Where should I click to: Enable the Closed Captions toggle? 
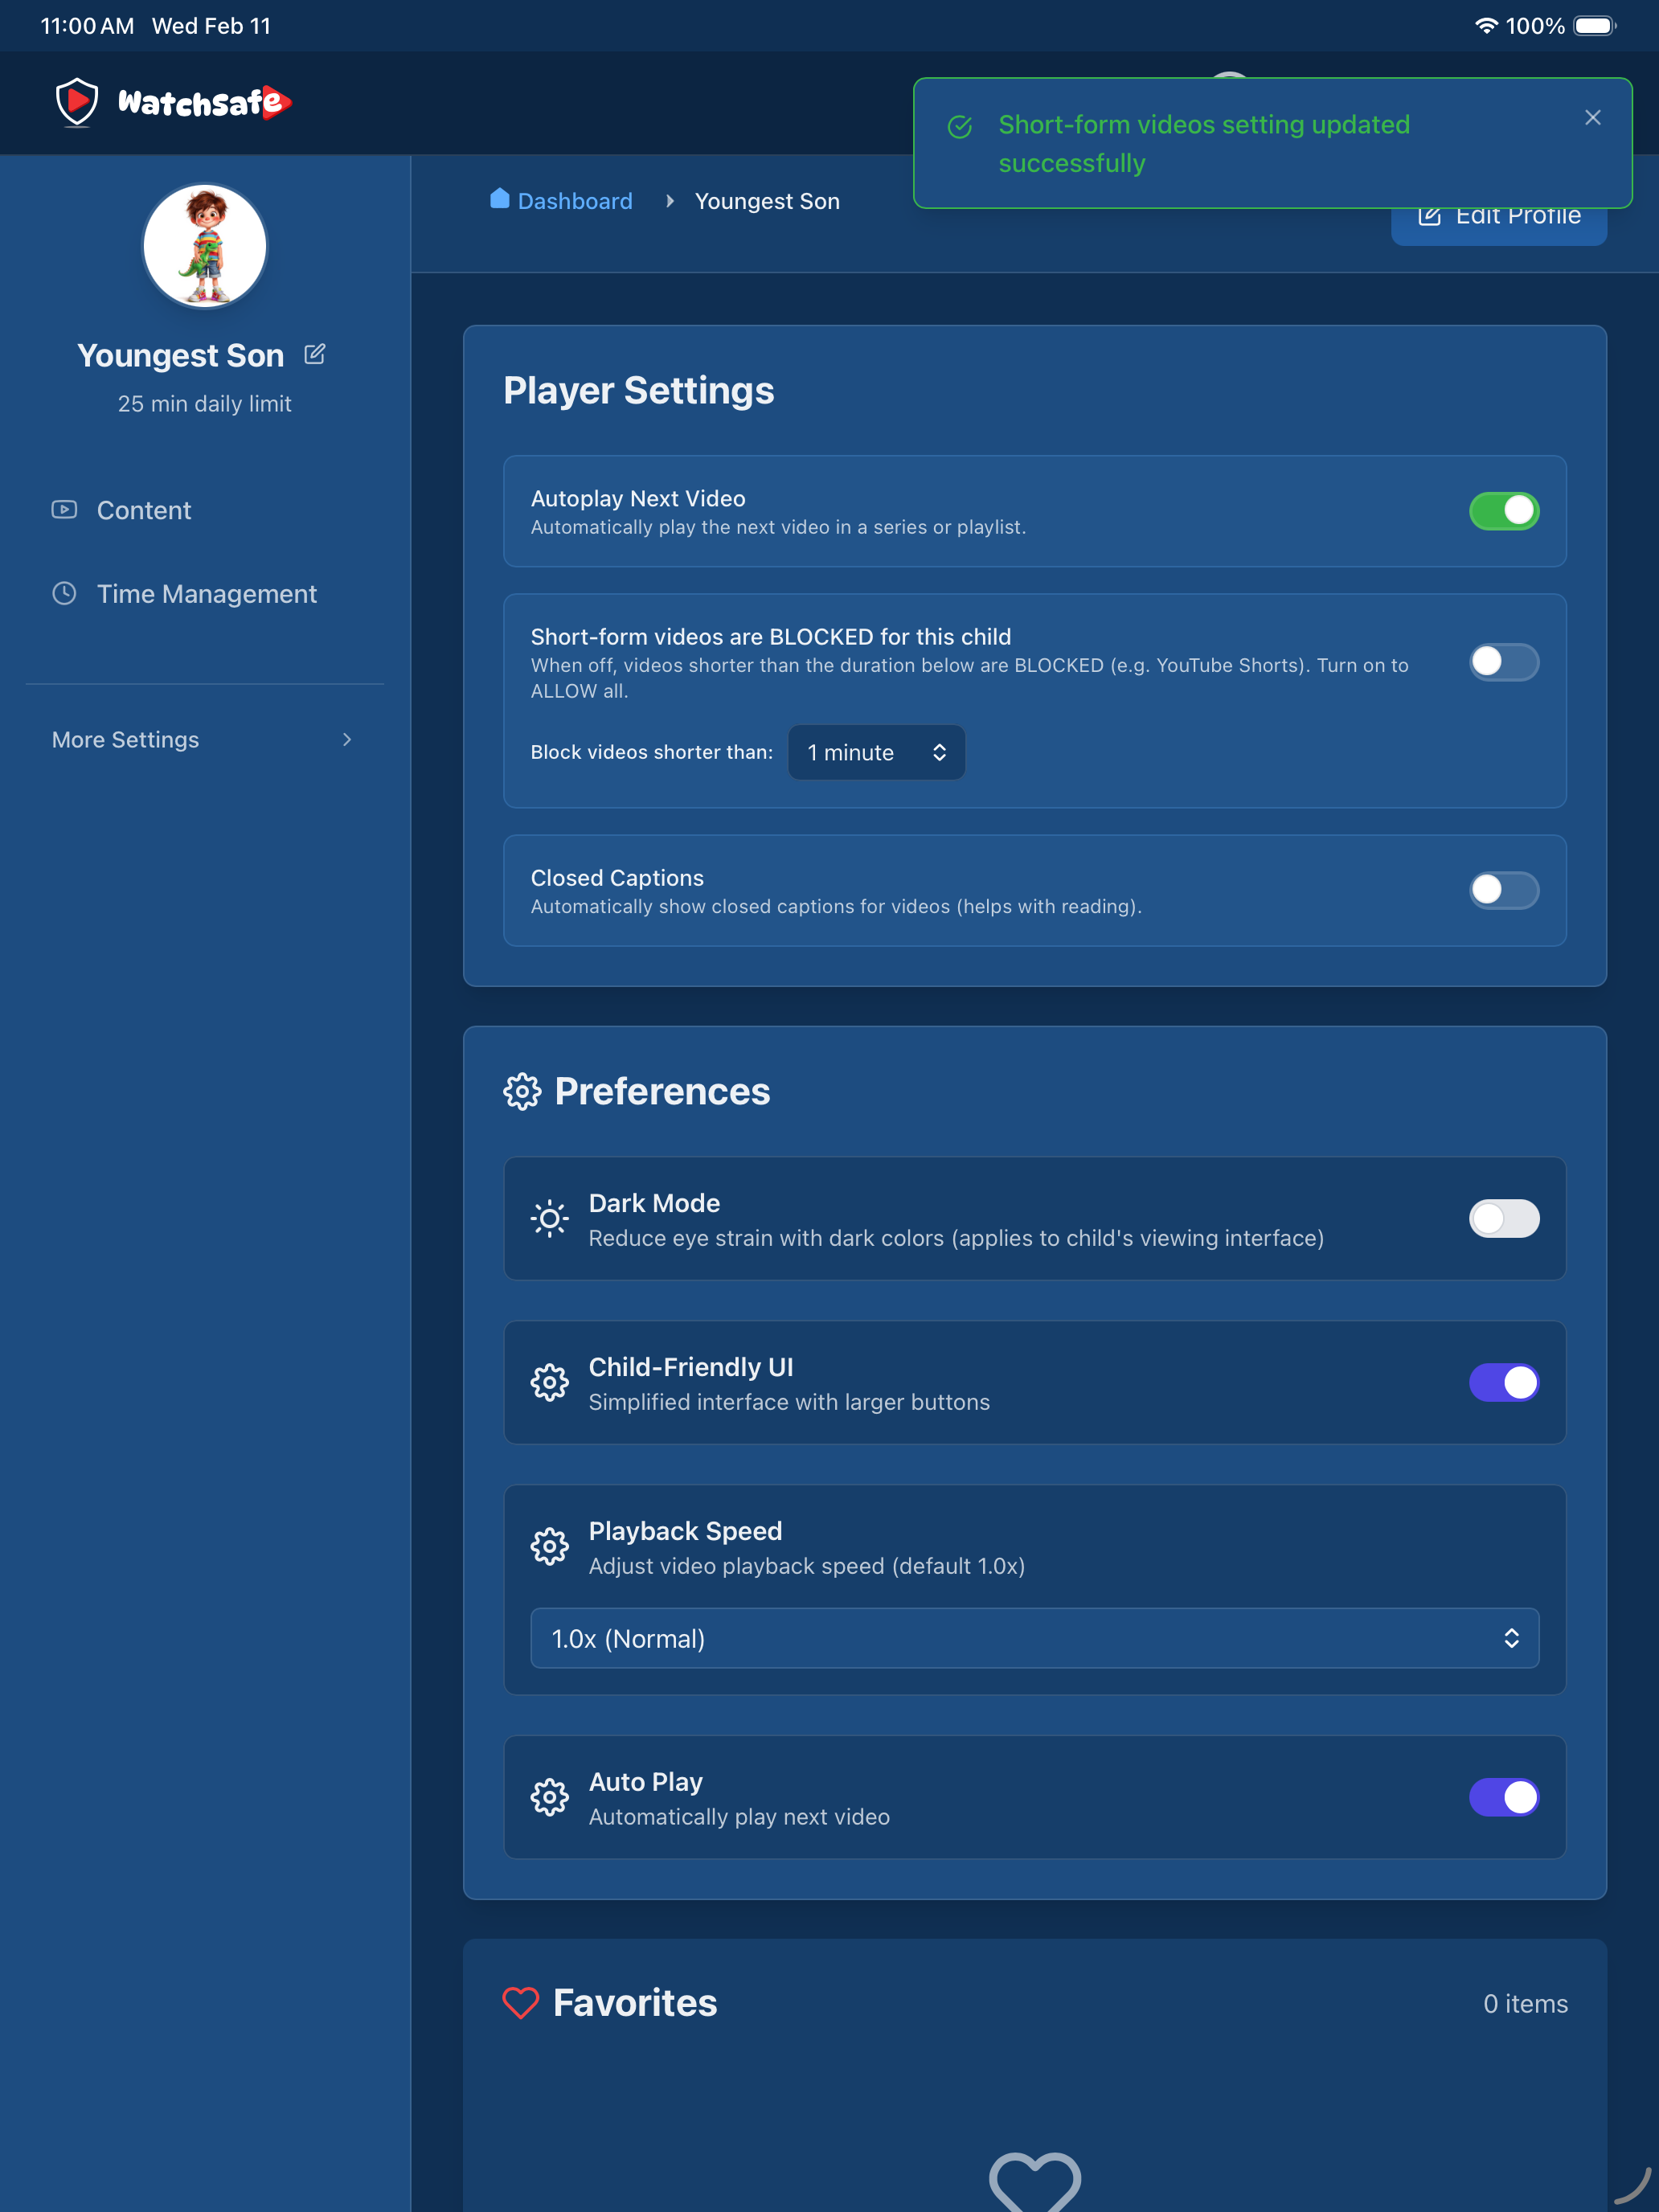pyautogui.click(x=1504, y=890)
